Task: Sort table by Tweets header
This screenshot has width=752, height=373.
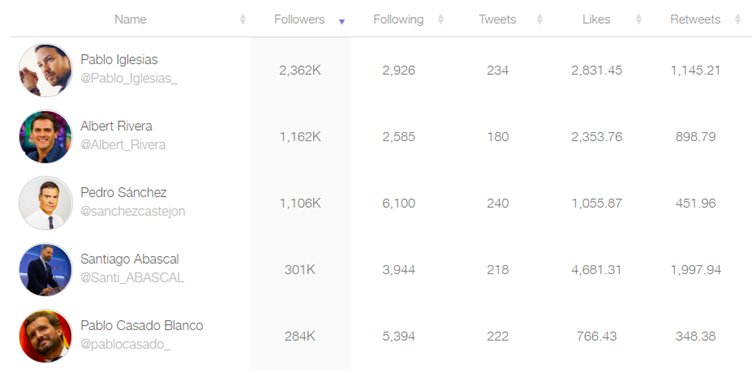Action: click(x=497, y=19)
